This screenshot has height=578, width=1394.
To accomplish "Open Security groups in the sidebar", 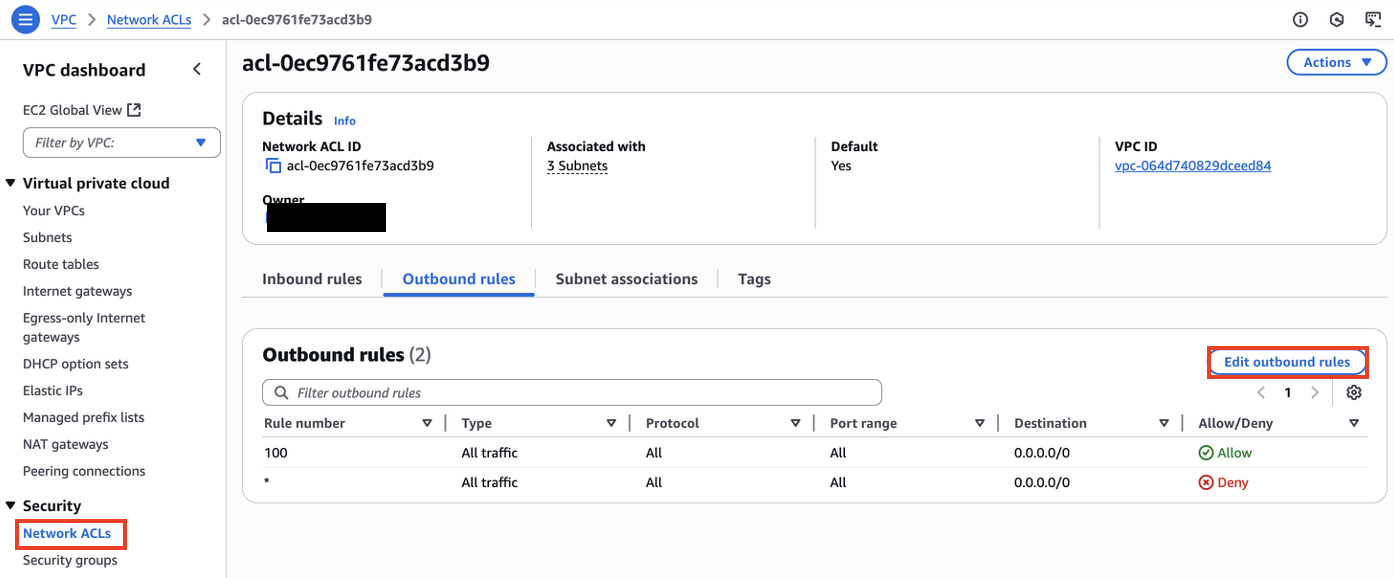I will 70,560.
